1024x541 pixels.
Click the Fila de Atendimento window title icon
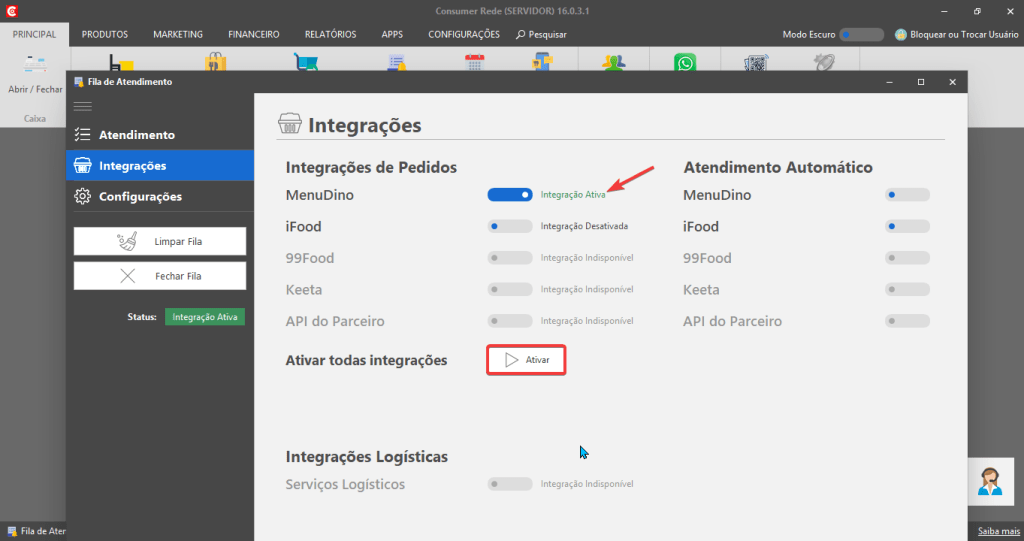click(x=79, y=82)
